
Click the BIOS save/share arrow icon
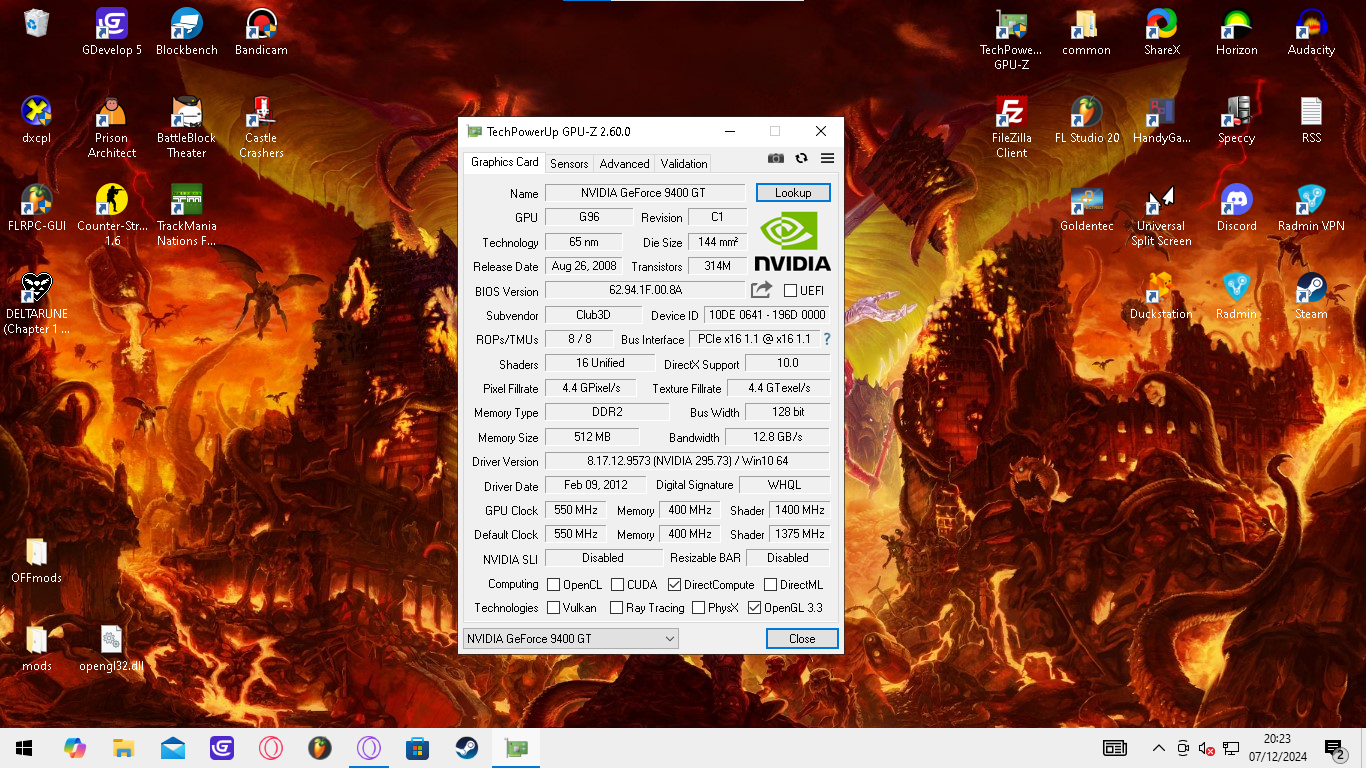tap(762, 290)
